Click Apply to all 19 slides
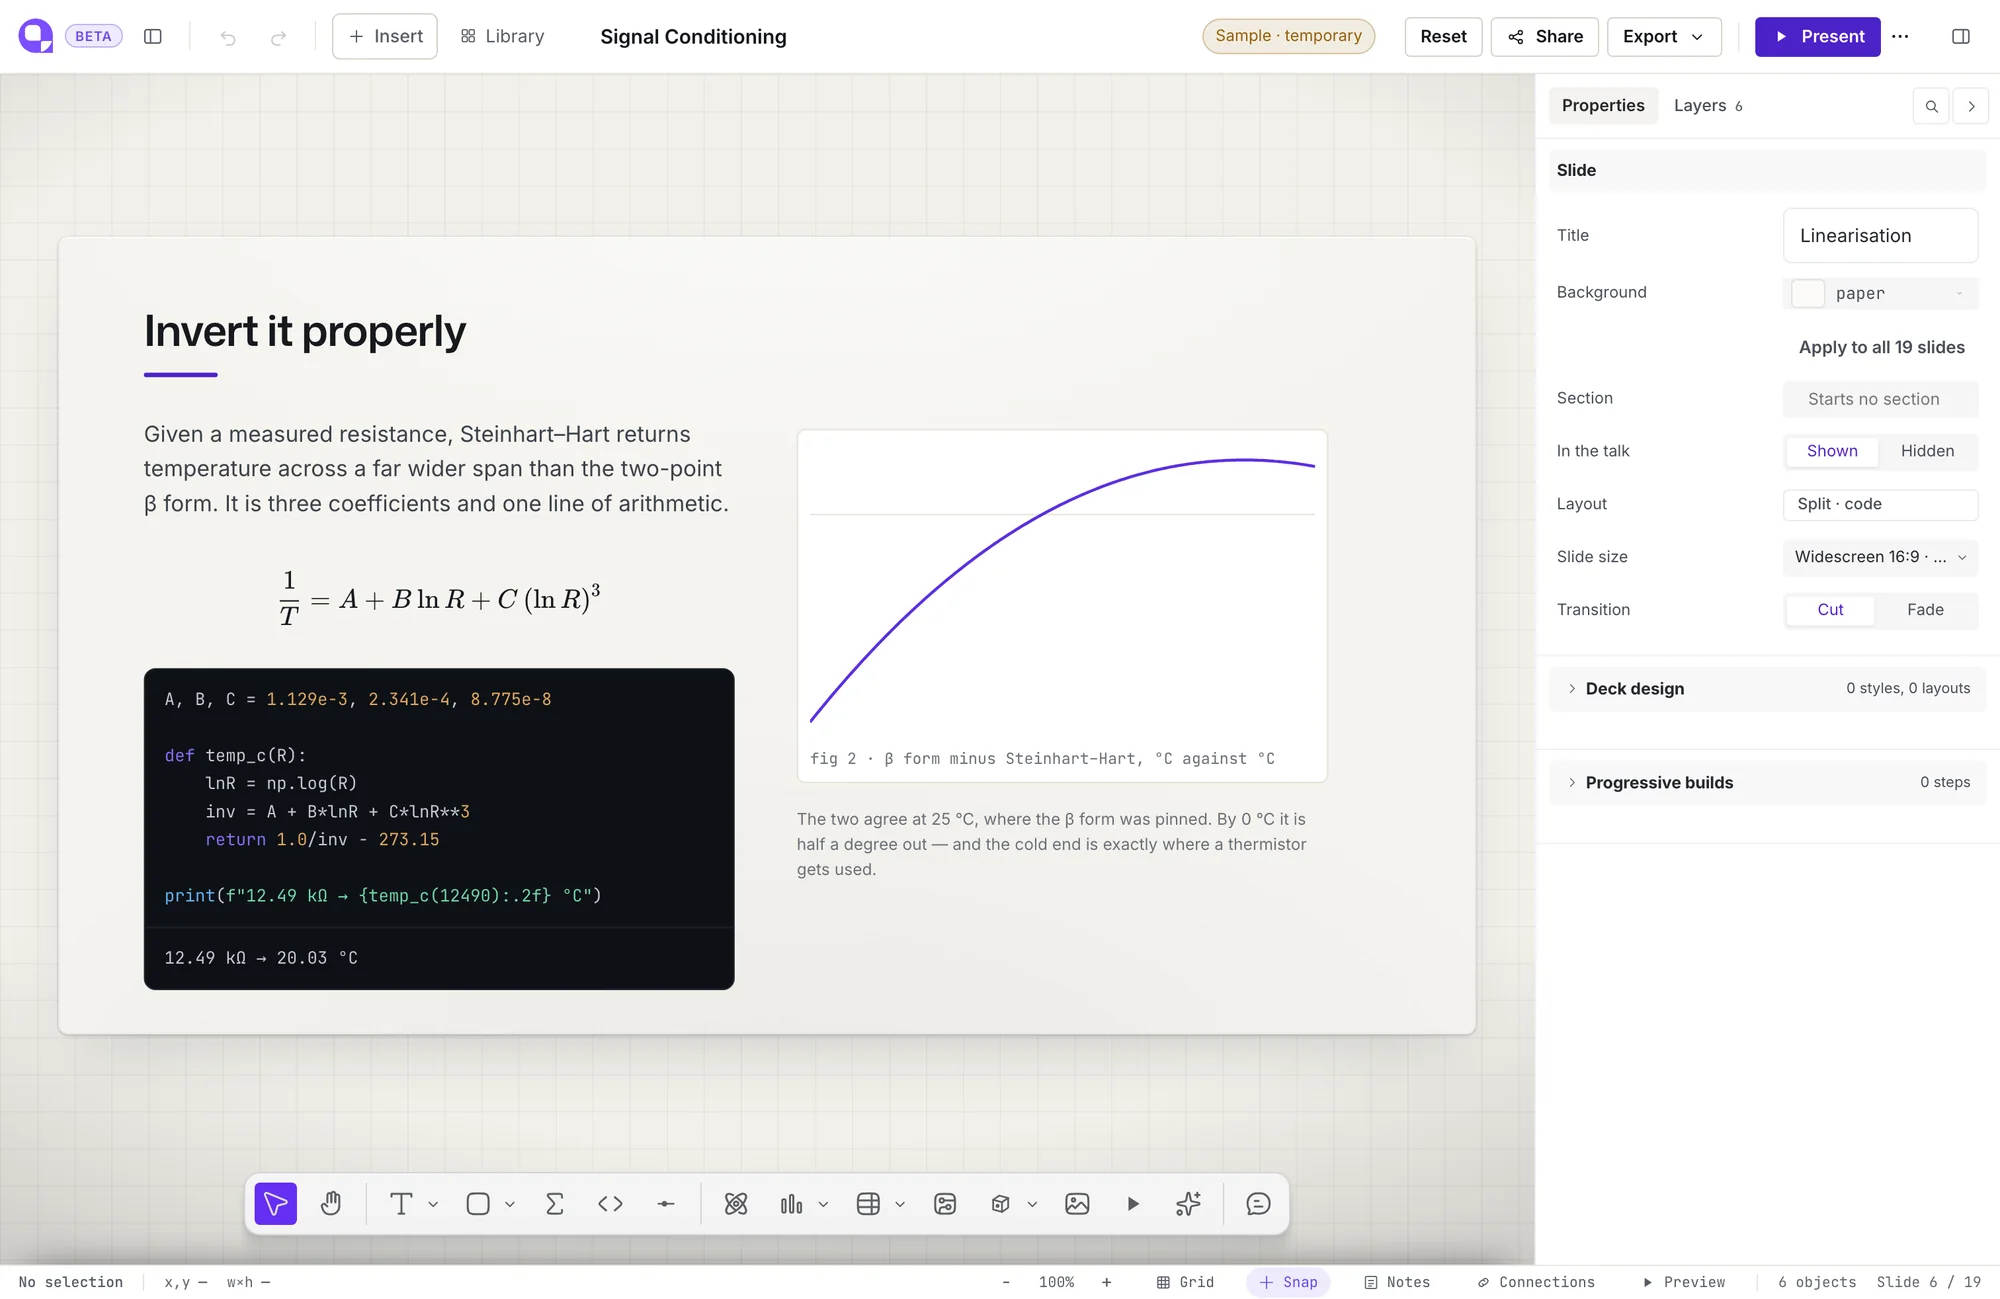This screenshot has width=2000, height=1299. point(1881,348)
